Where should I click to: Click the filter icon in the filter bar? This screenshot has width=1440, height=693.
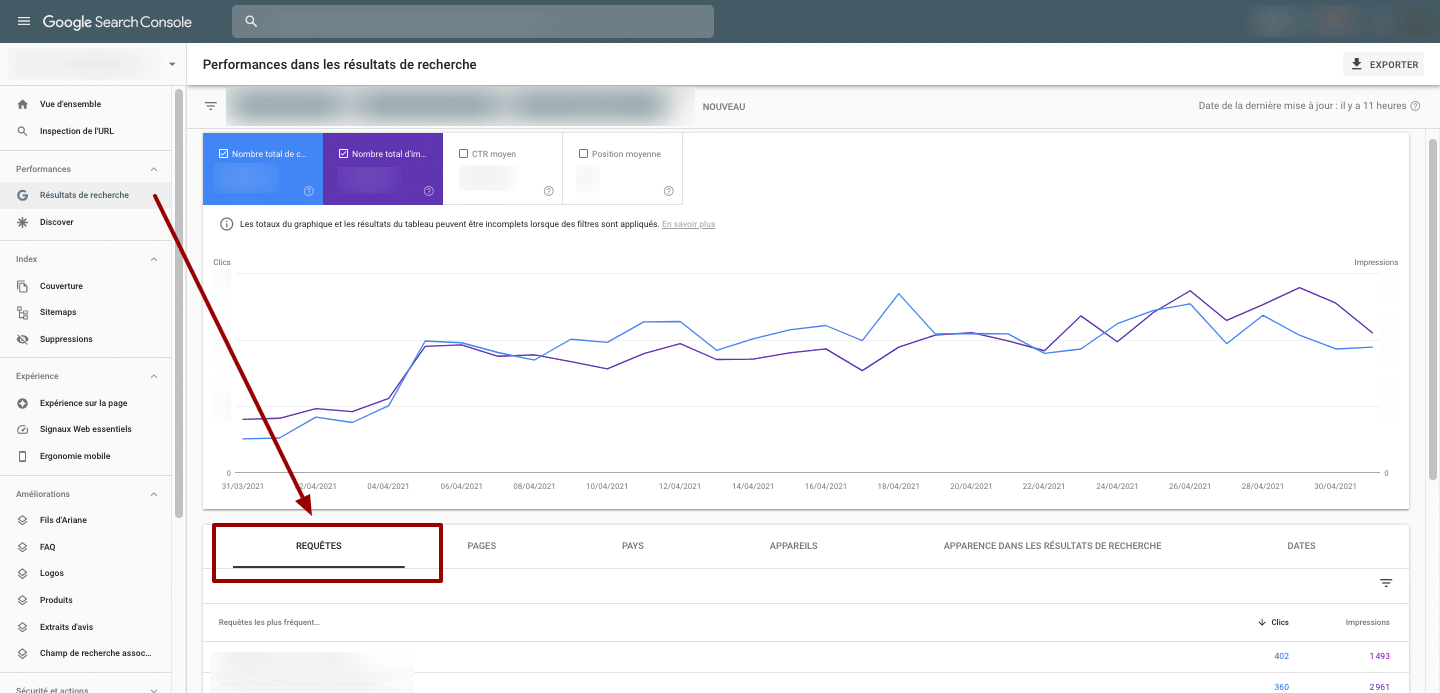click(211, 106)
